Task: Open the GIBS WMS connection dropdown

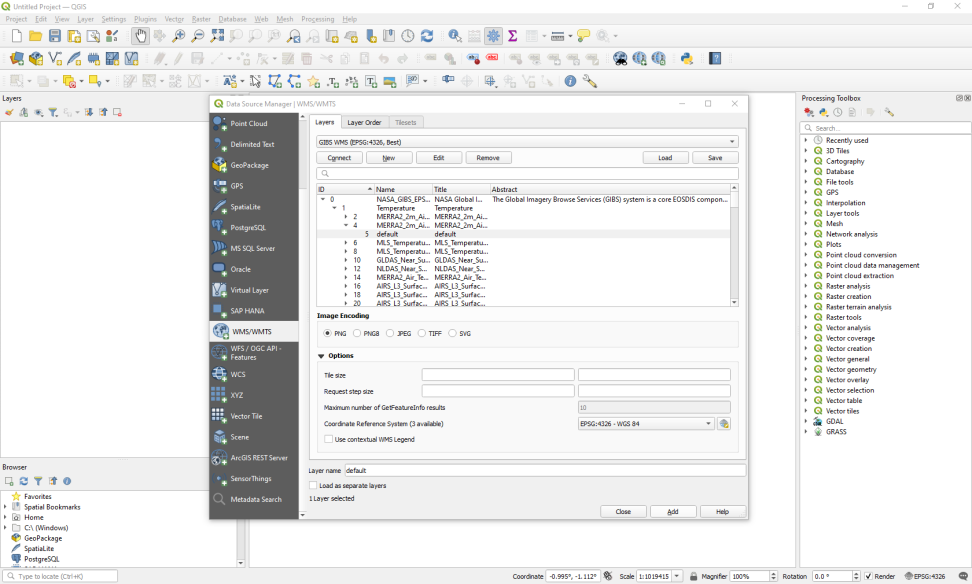Action: [527, 142]
